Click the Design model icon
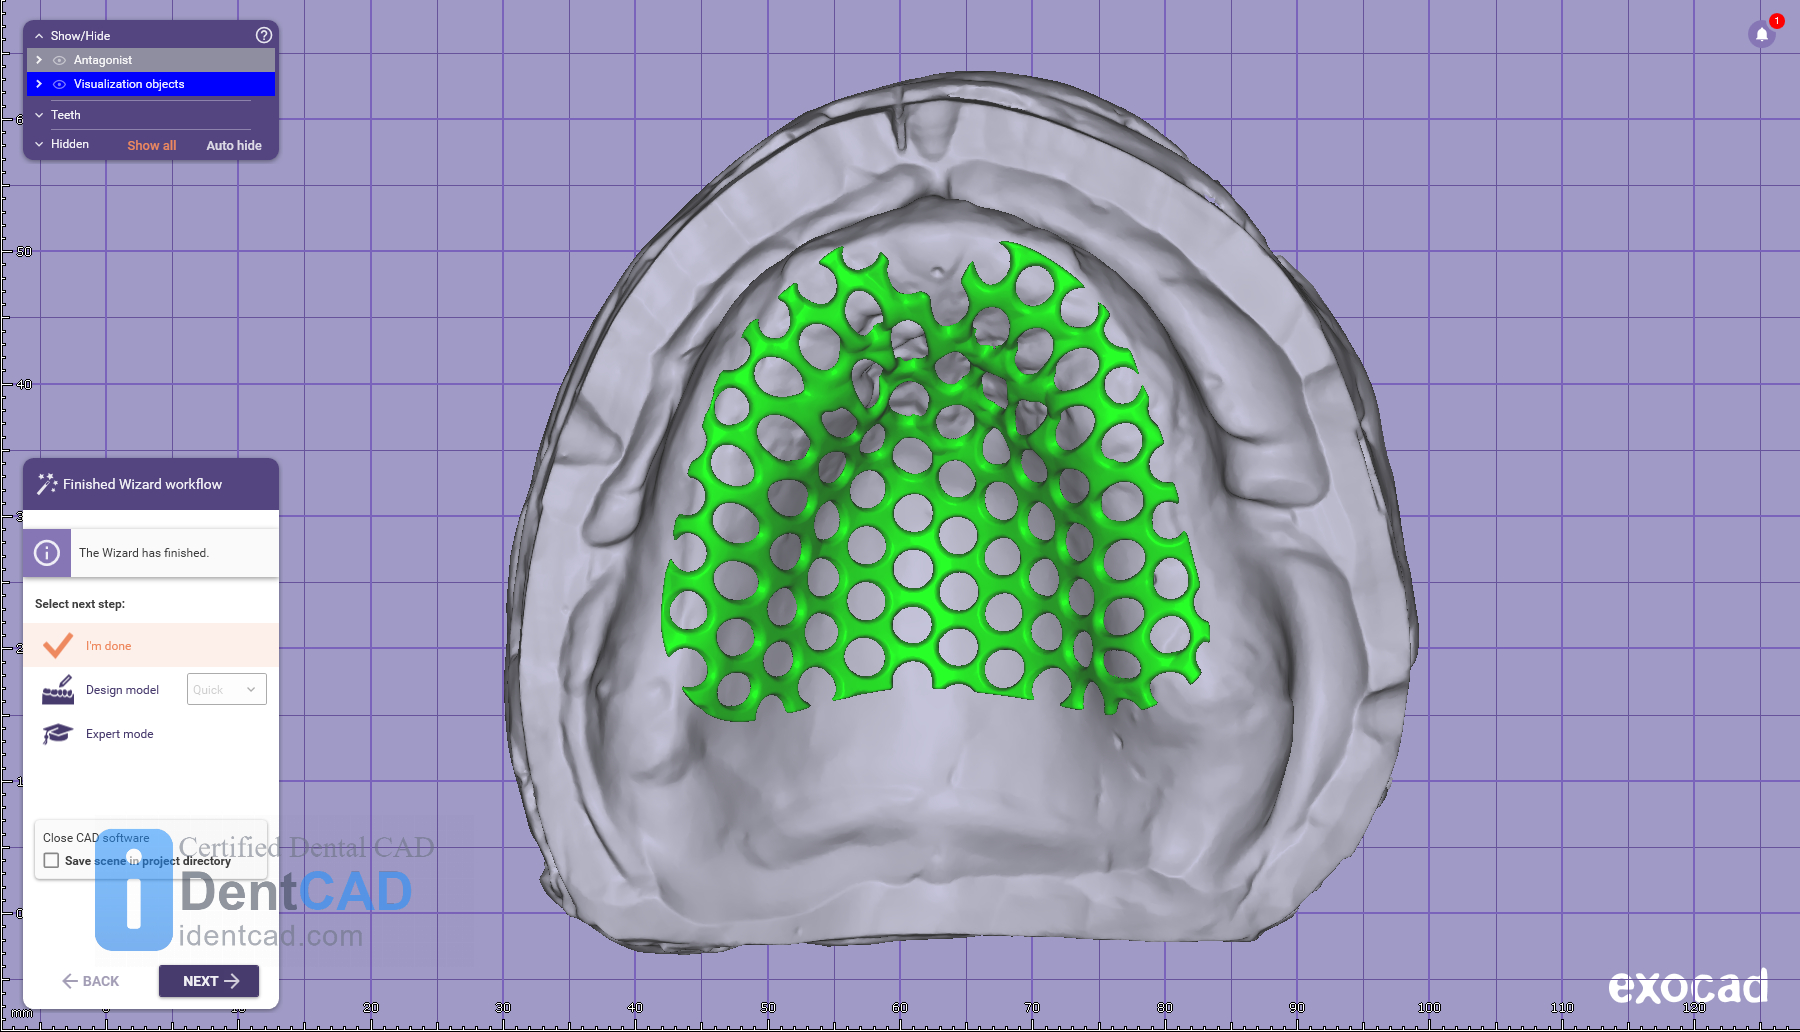 (58, 690)
